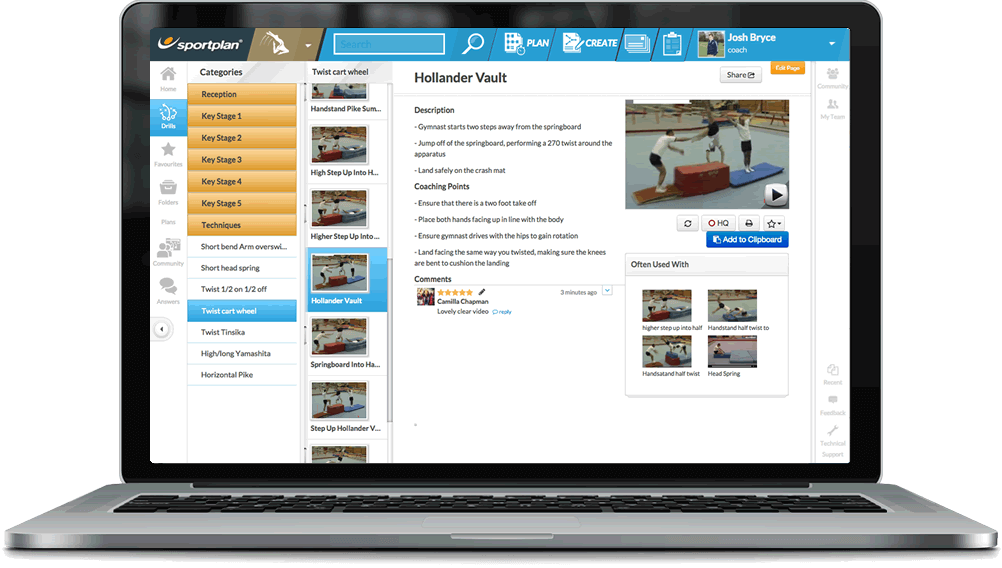This screenshot has width=1002, height=568.
Task: Open Head Spring thumbnail
Action: [732, 351]
